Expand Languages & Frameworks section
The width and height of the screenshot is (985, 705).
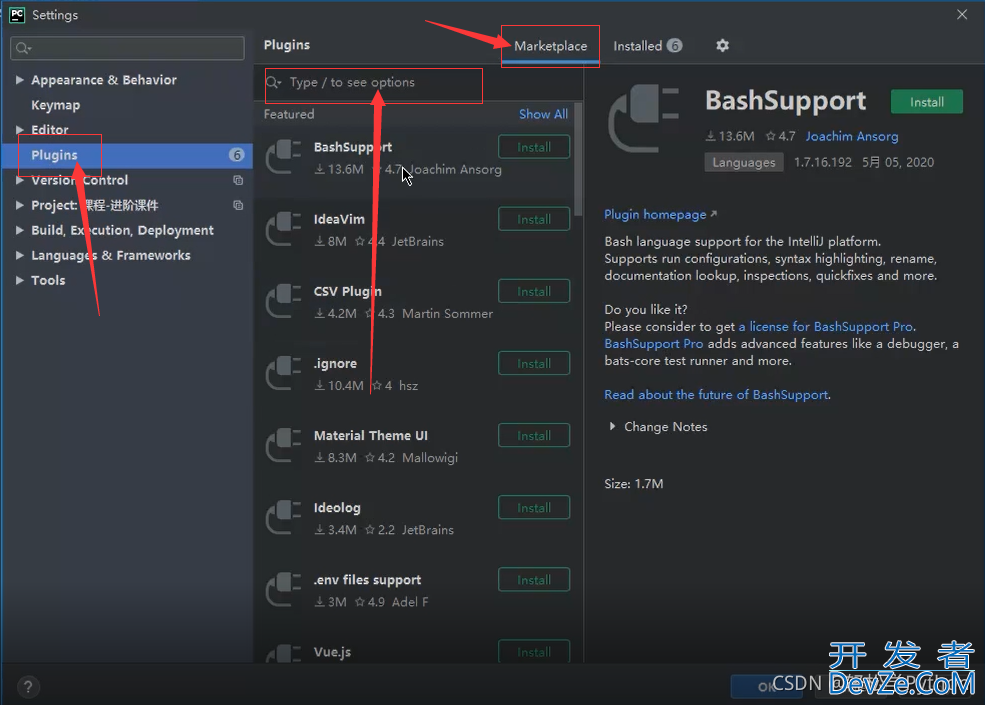pos(19,256)
